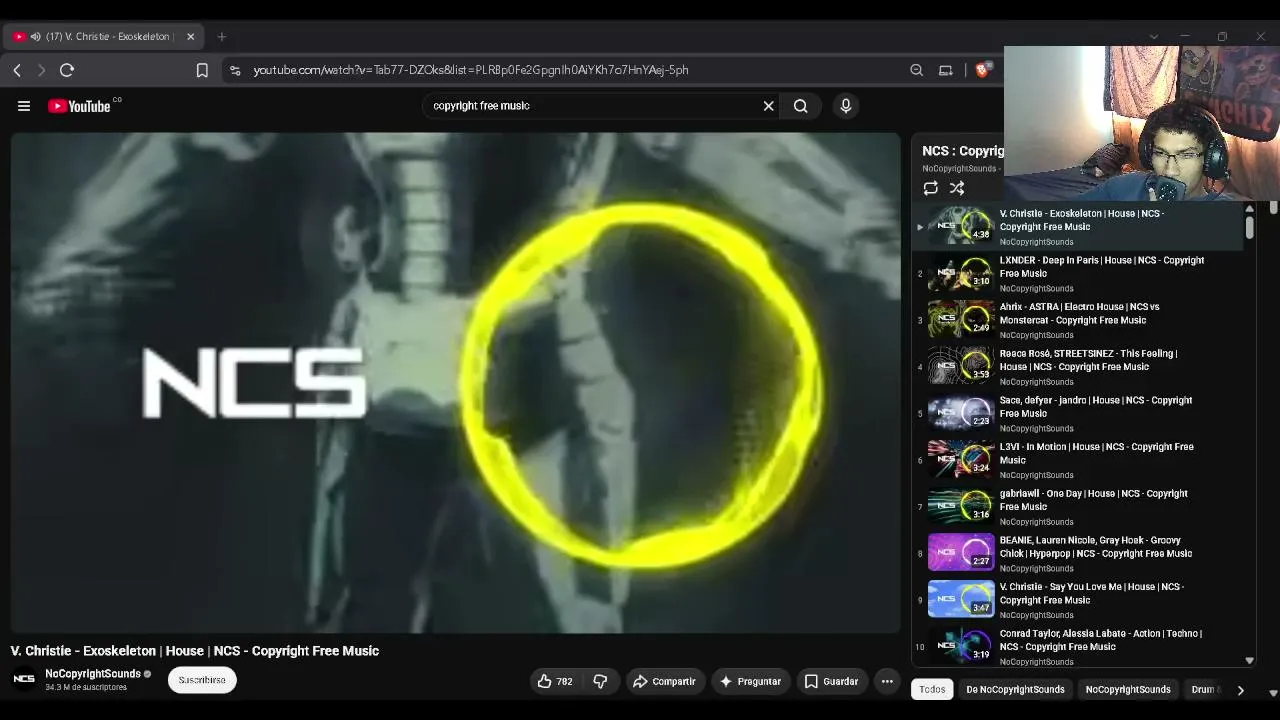
Task: Show more filter chips with right arrow
Action: pyautogui.click(x=1240, y=690)
